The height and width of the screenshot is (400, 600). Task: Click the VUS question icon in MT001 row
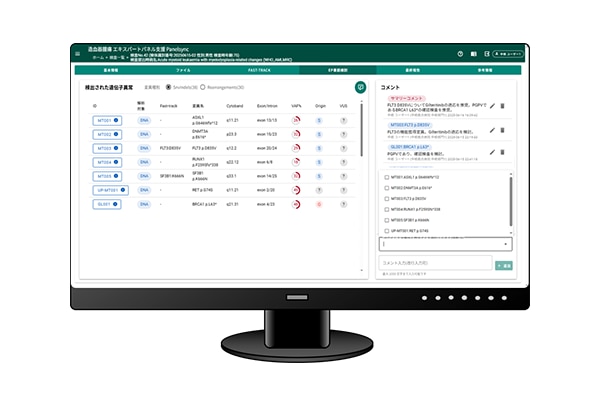[x=344, y=119]
